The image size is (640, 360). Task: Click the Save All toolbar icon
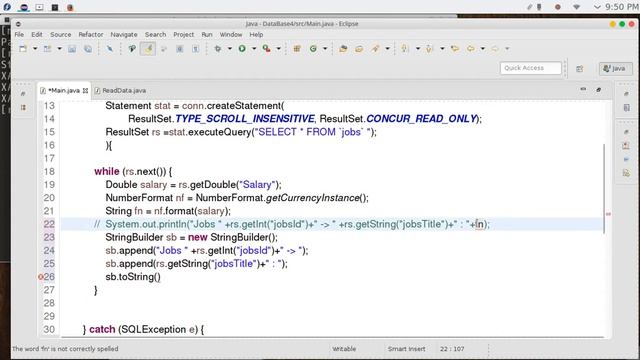pyautogui.click(x=88, y=49)
